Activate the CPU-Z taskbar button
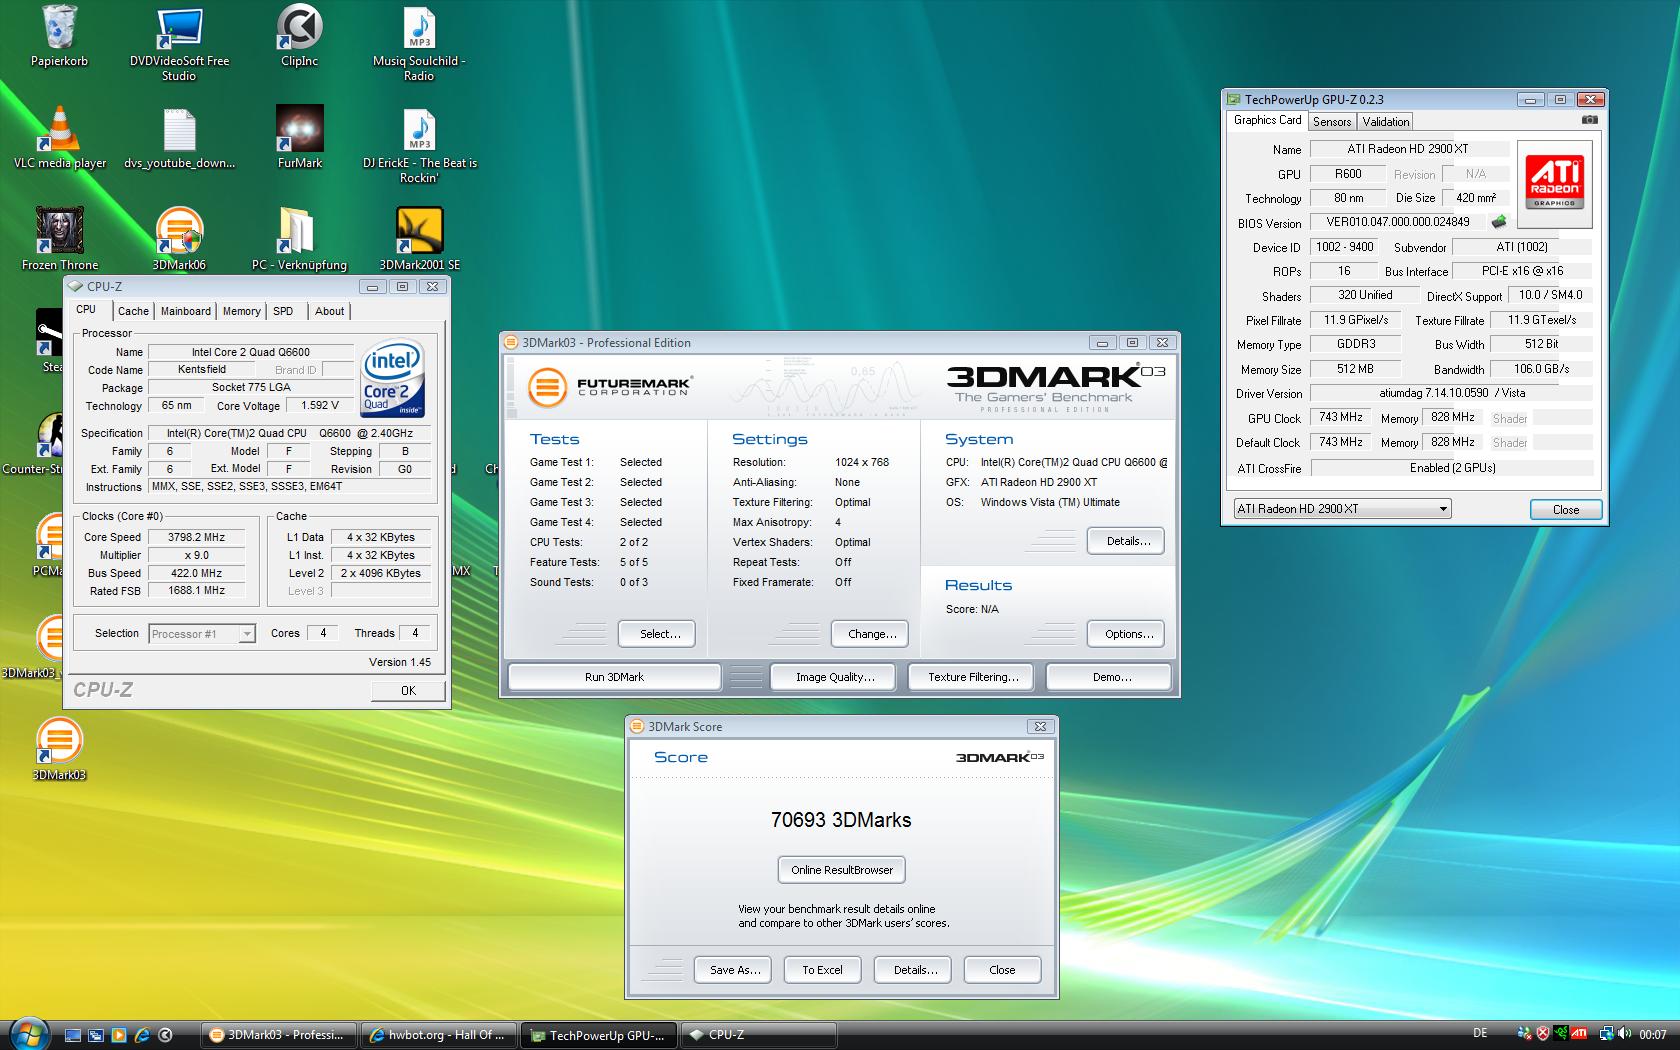Viewport: 1680px width, 1050px height. click(758, 1035)
